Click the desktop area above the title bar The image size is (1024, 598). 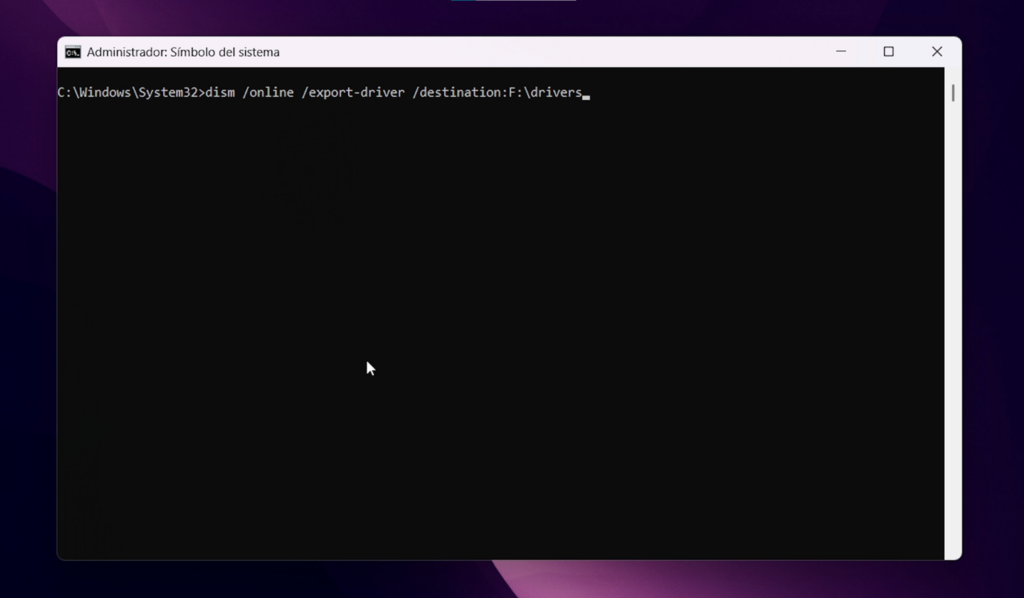[x=300, y=17]
